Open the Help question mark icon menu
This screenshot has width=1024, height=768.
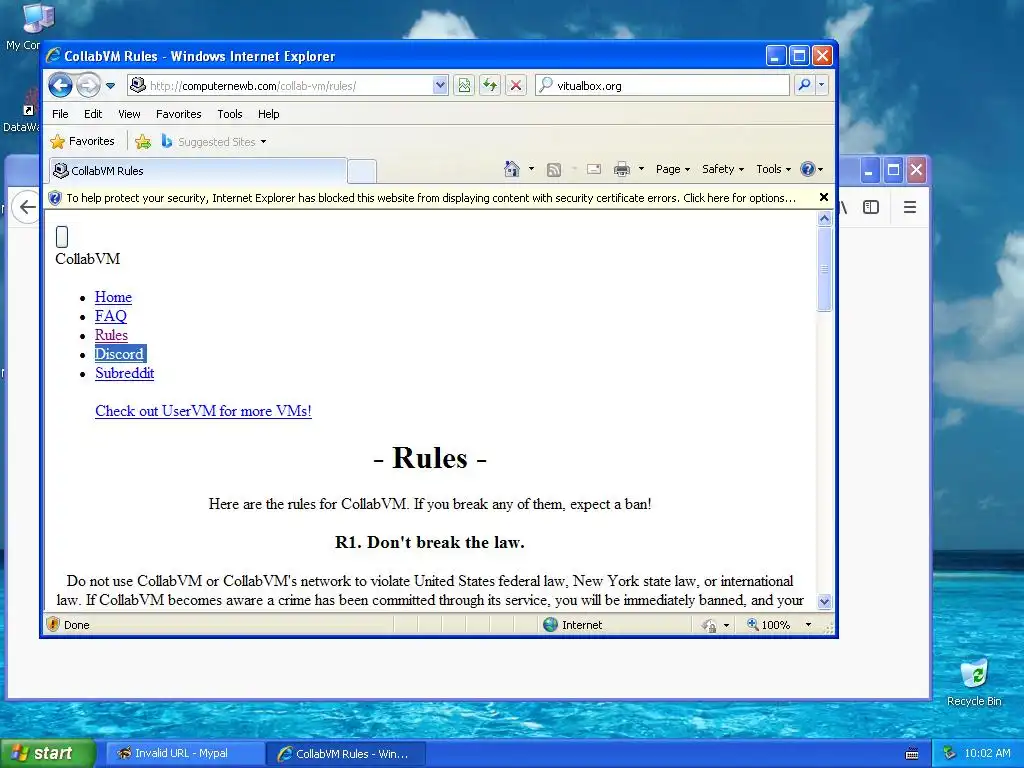pos(812,169)
